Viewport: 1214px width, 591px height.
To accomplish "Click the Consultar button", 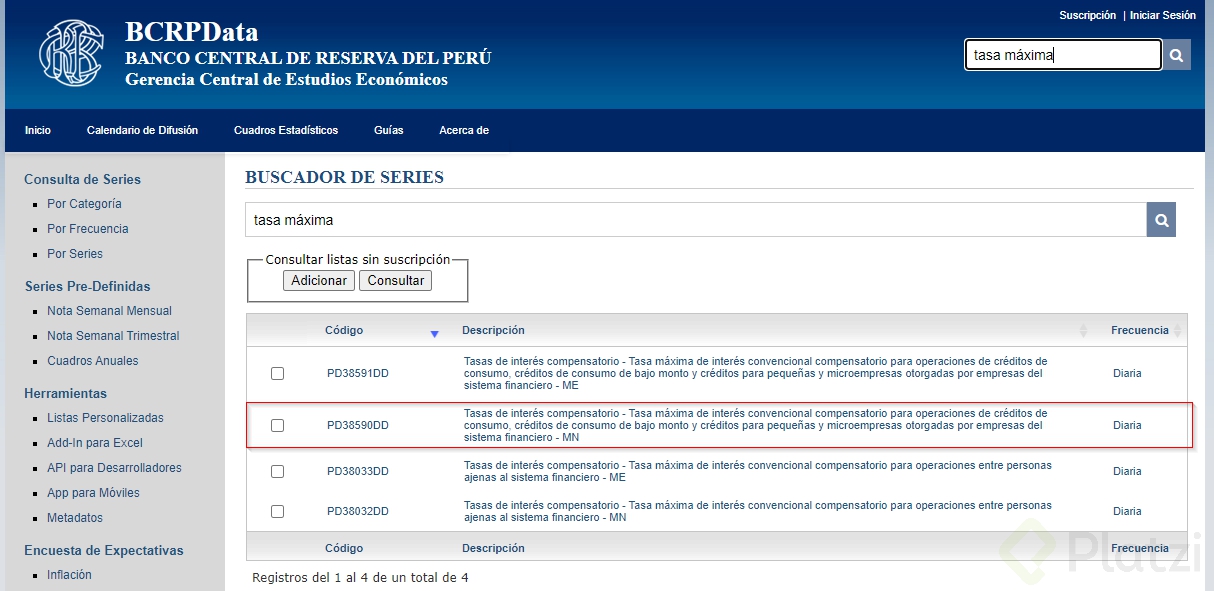I will 396,280.
